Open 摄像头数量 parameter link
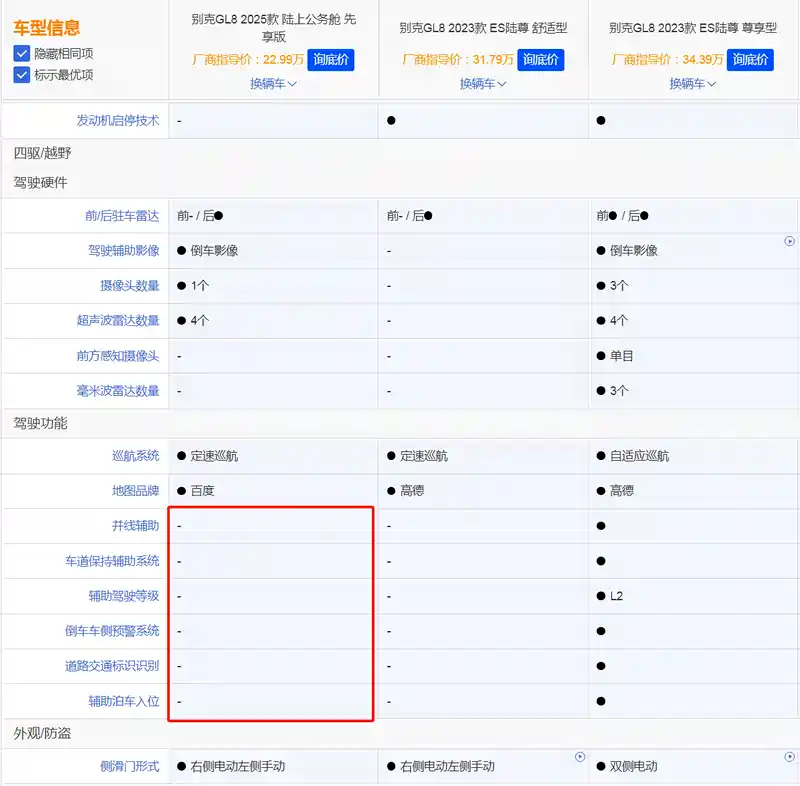 coord(130,286)
